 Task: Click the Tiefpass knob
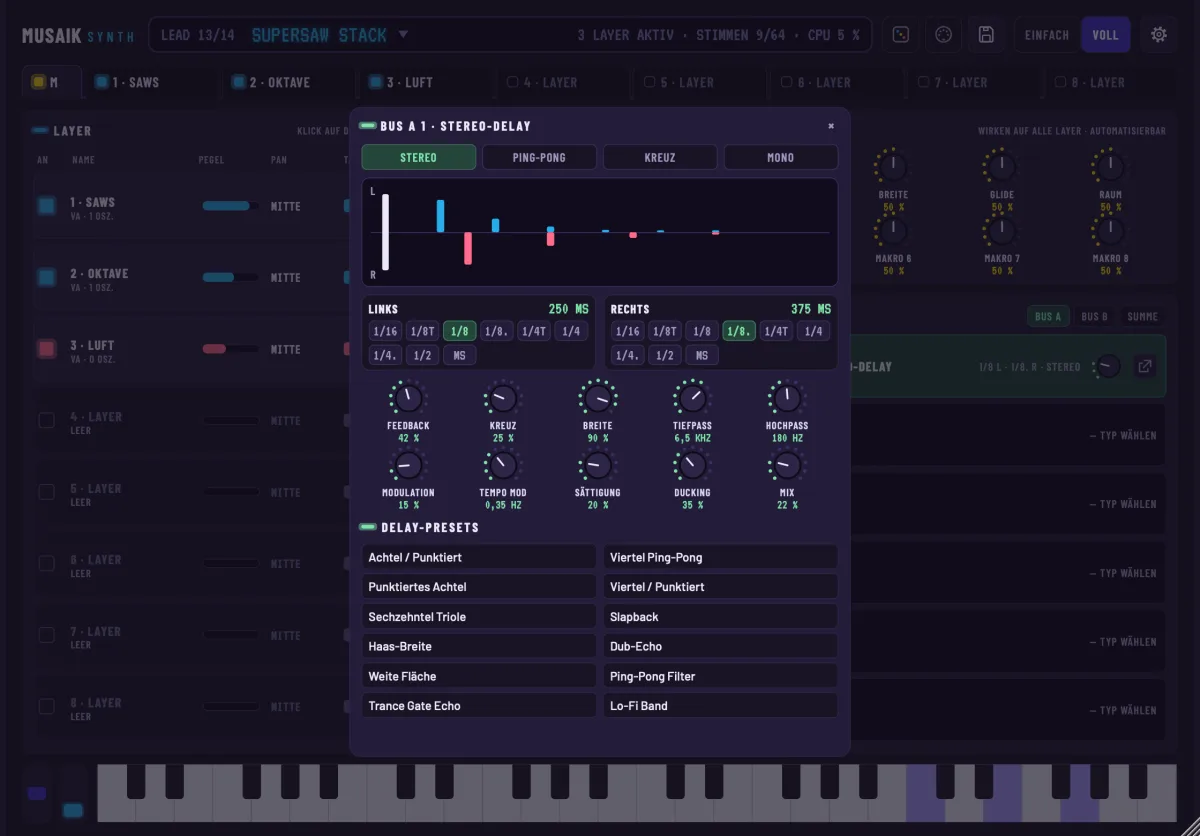(x=692, y=398)
